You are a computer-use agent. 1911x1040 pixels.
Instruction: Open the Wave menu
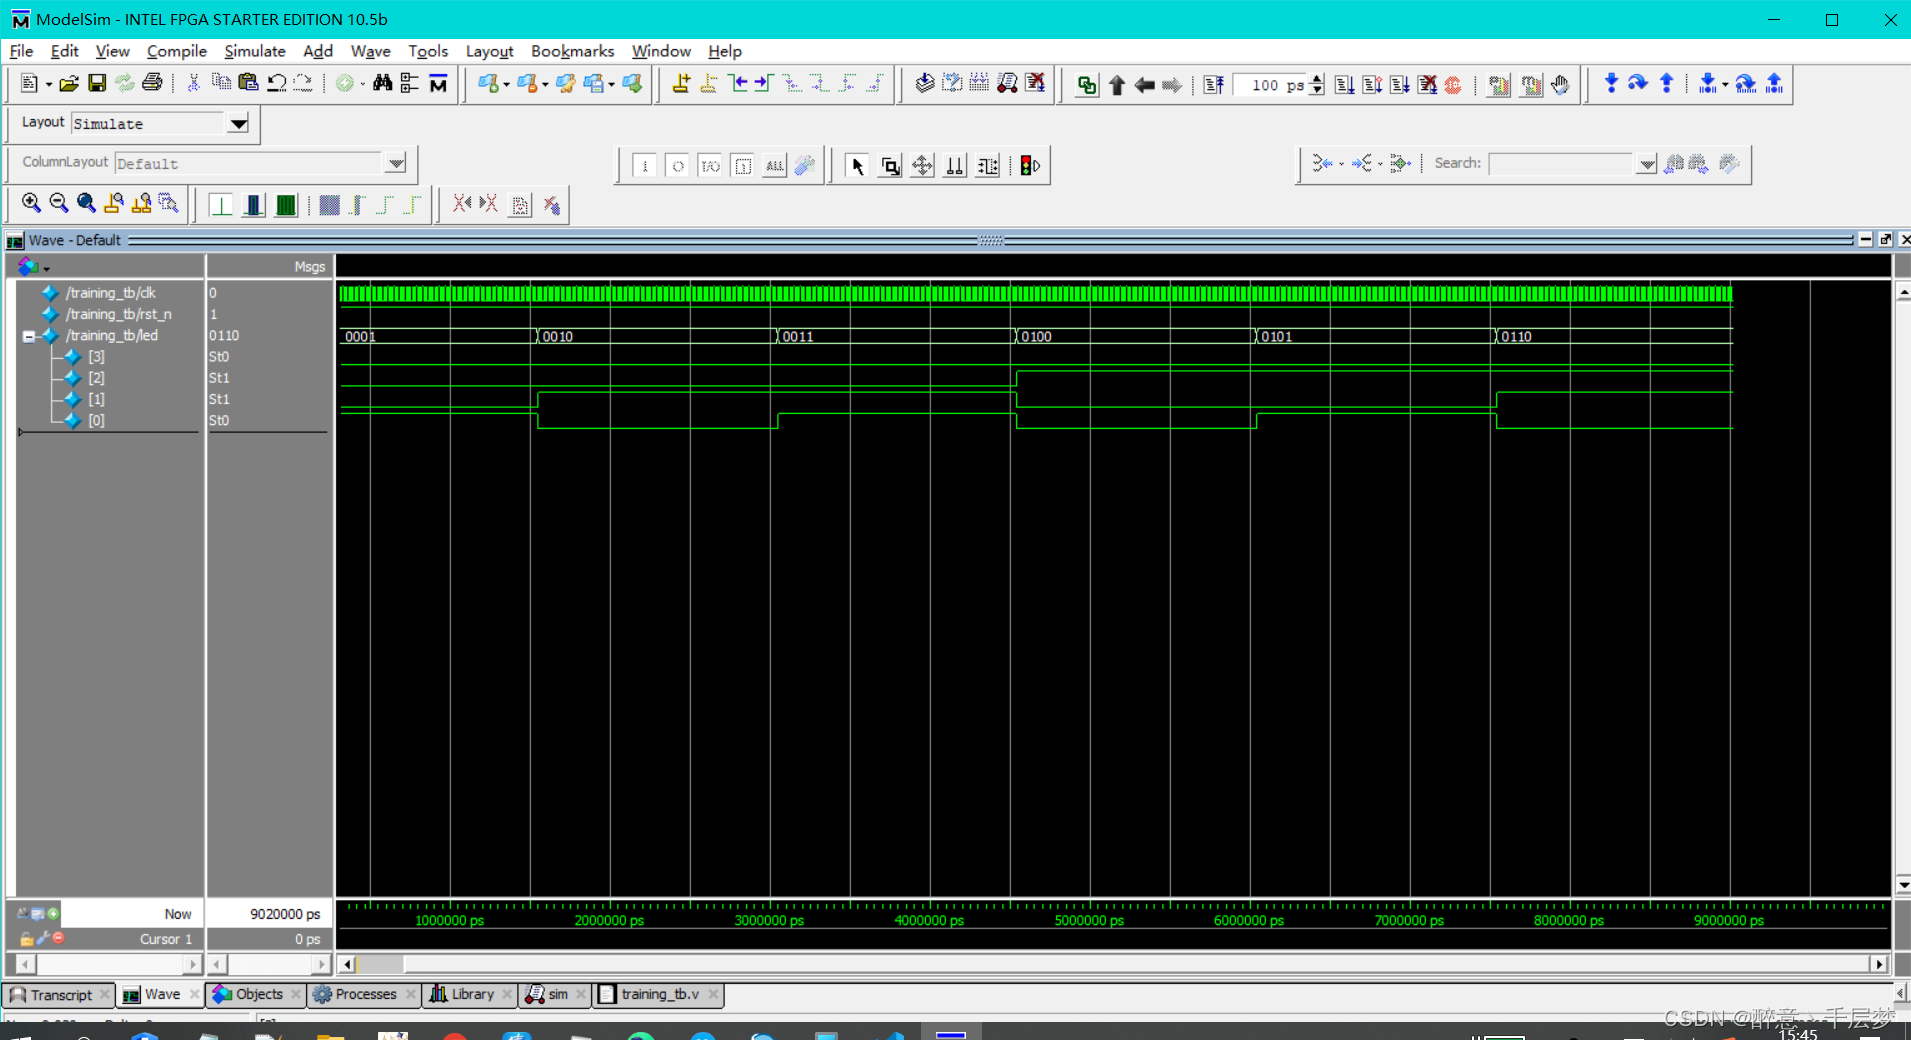pos(370,51)
